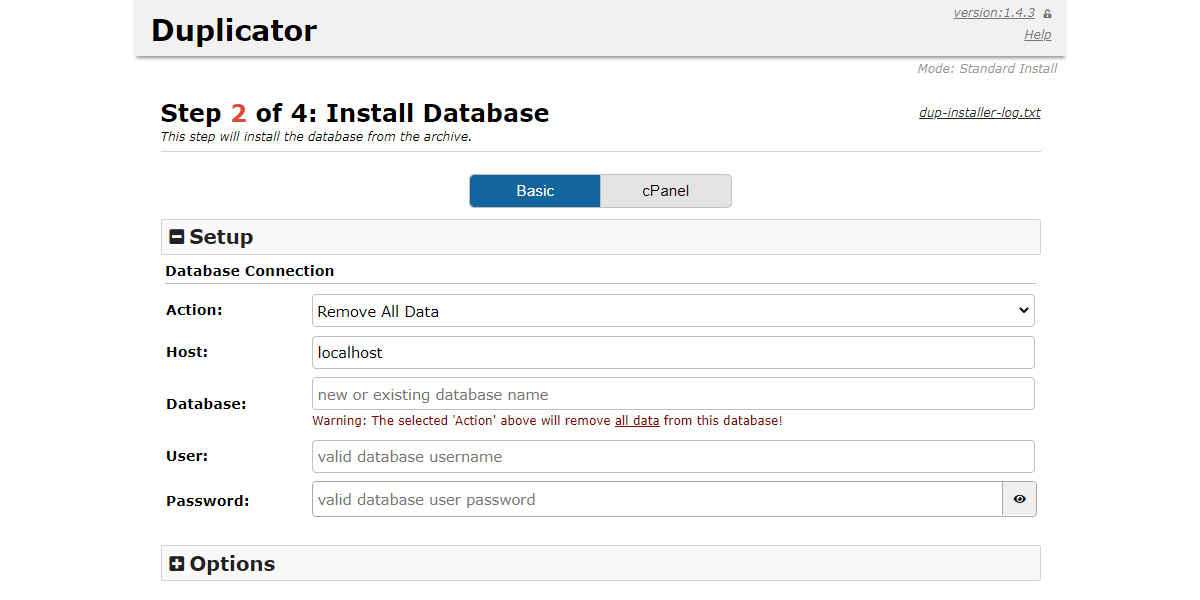Viewport: 1200px width, 600px height.
Task: Click the lock icon beside the version number
Action: click(x=1047, y=14)
